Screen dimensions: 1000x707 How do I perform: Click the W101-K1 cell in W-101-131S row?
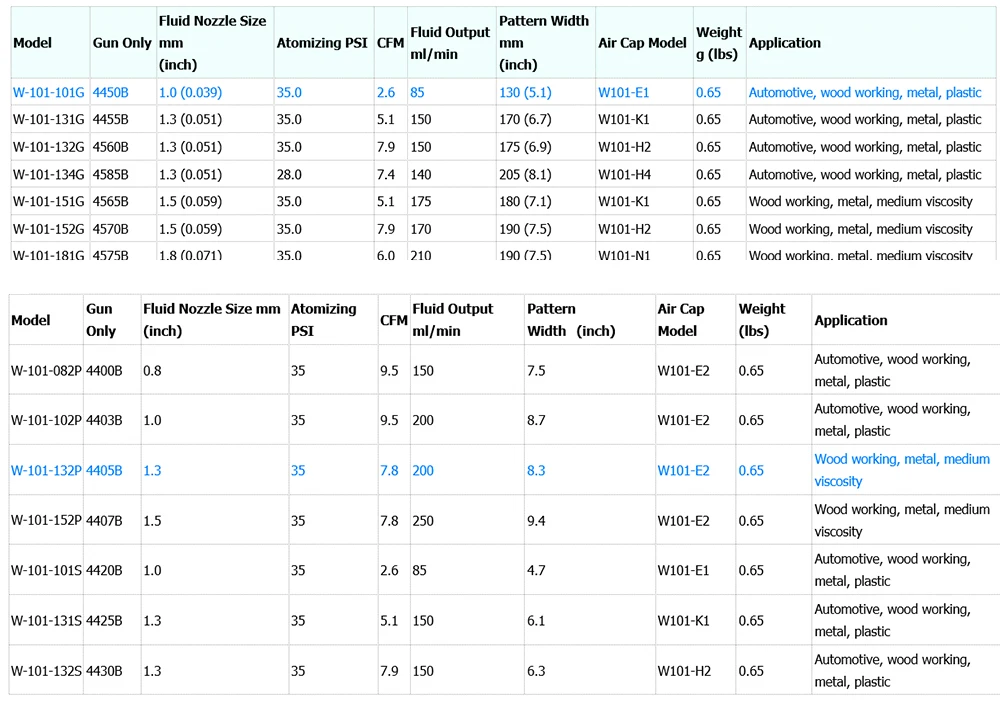(683, 621)
